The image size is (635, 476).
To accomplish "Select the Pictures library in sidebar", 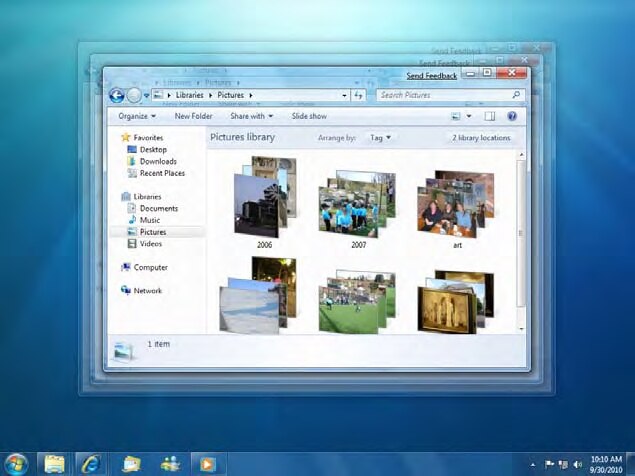I will coord(153,232).
